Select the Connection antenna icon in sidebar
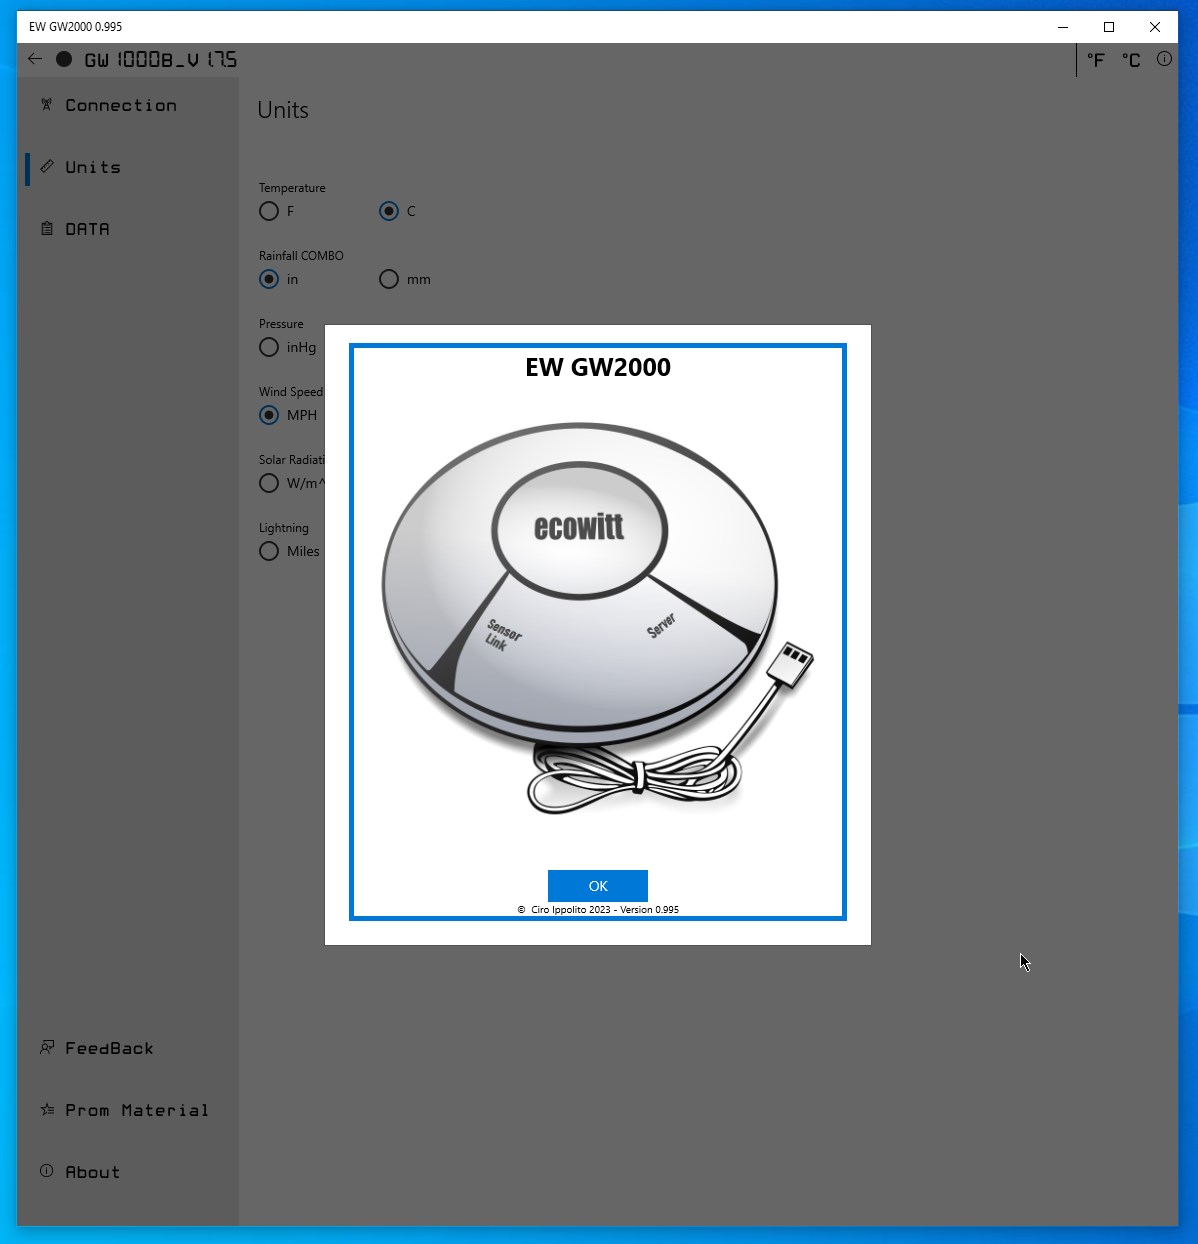The height and width of the screenshot is (1244, 1198). coord(46,105)
